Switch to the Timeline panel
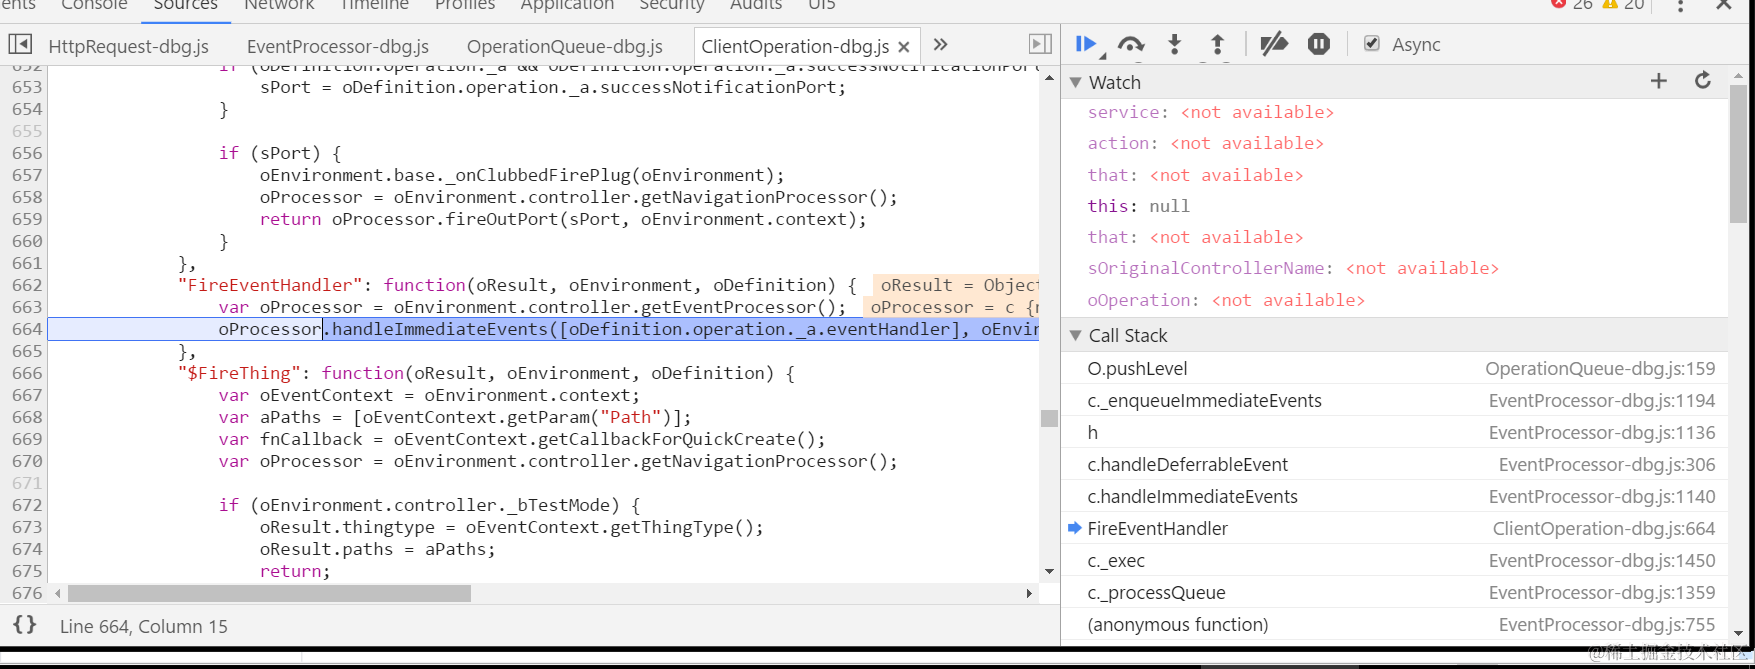This screenshot has width=1755, height=669. pyautogui.click(x=375, y=5)
